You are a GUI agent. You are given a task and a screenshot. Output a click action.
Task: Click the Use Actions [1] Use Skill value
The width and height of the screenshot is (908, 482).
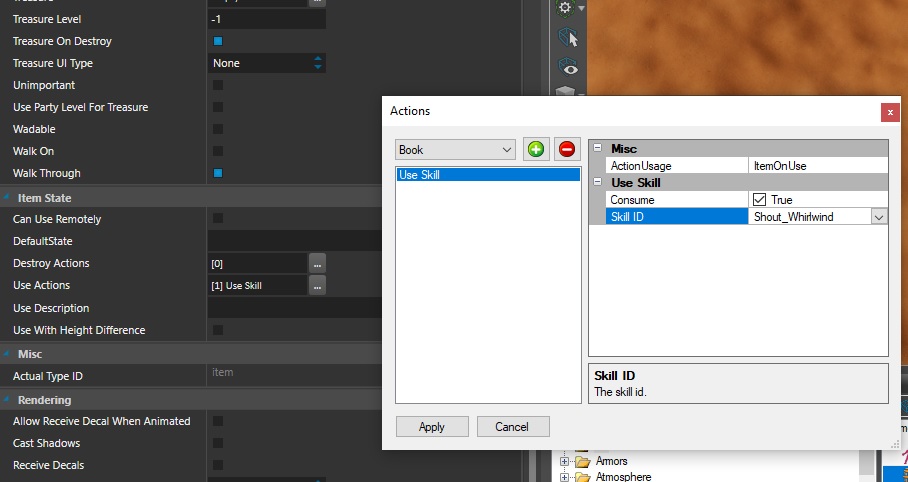pyautogui.click(x=258, y=286)
